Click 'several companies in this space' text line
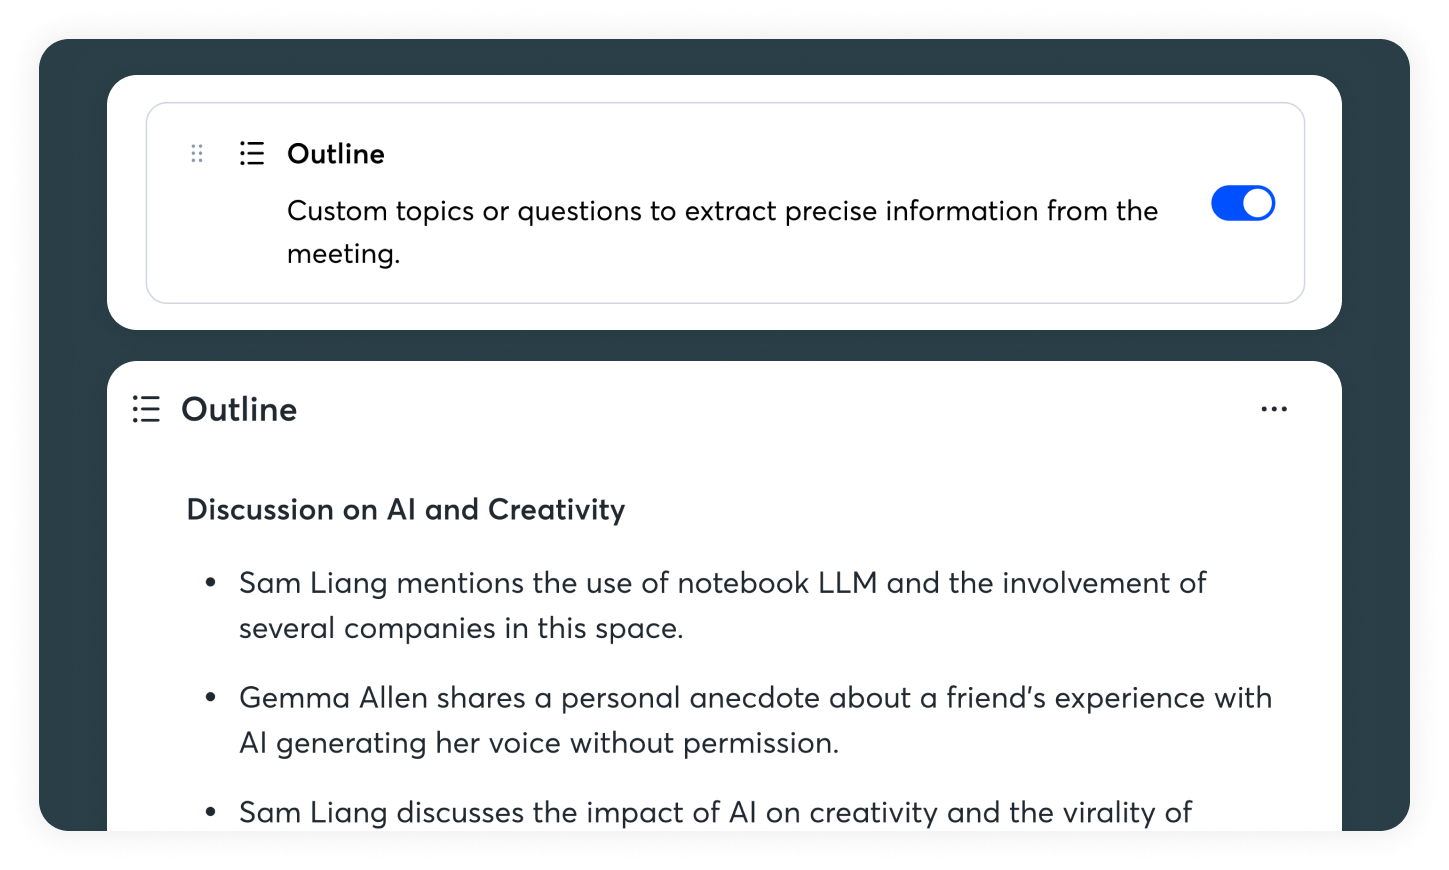This screenshot has height=870, width=1449. tap(460, 629)
